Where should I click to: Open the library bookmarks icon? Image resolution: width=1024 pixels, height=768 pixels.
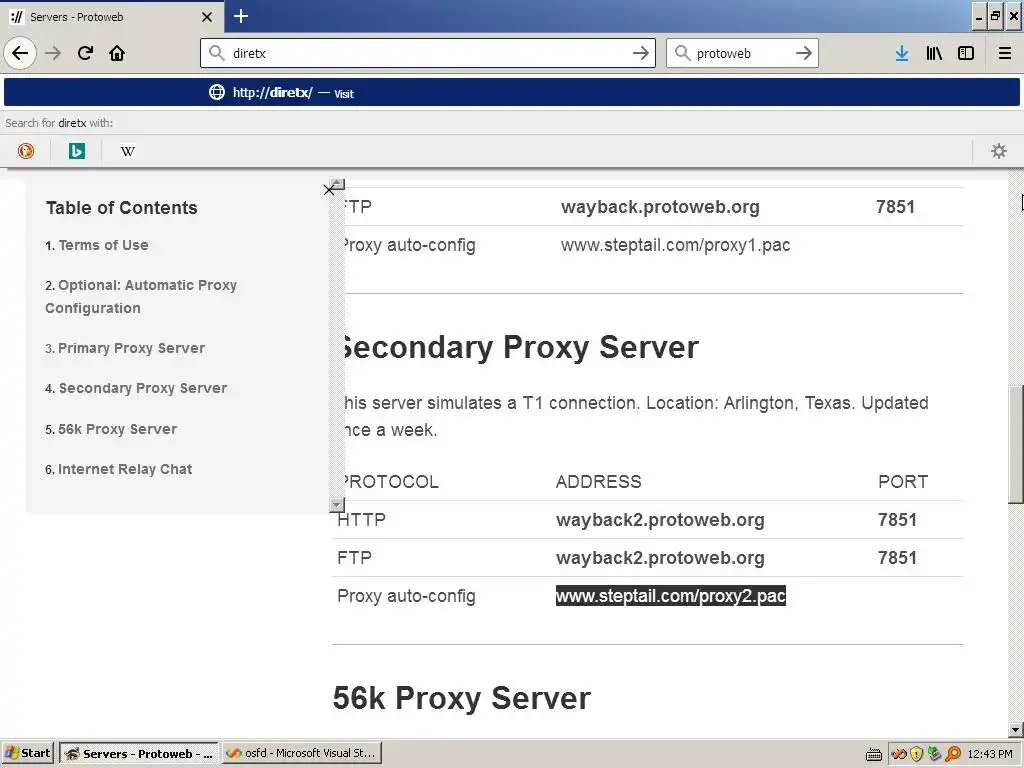[934, 53]
